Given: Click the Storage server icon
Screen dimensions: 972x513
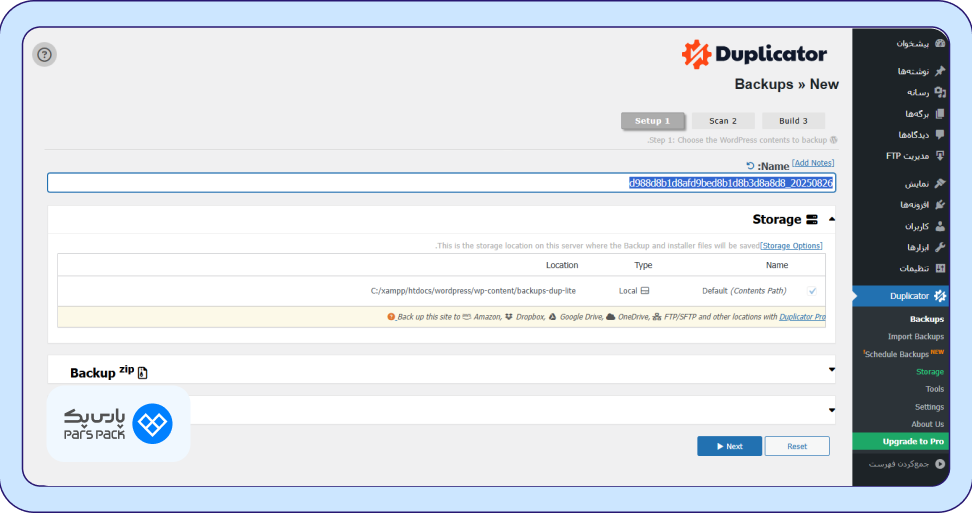Looking at the screenshot, I should 811,219.
